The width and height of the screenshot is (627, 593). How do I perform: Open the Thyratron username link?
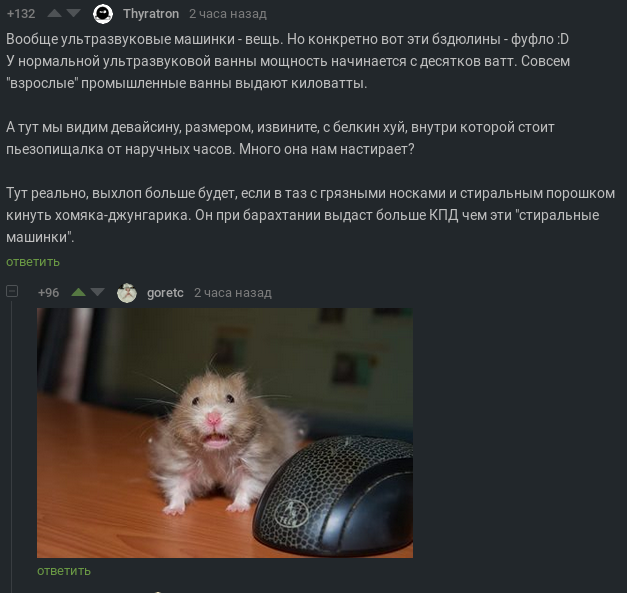pyautogui.click(x=151, y=14)
